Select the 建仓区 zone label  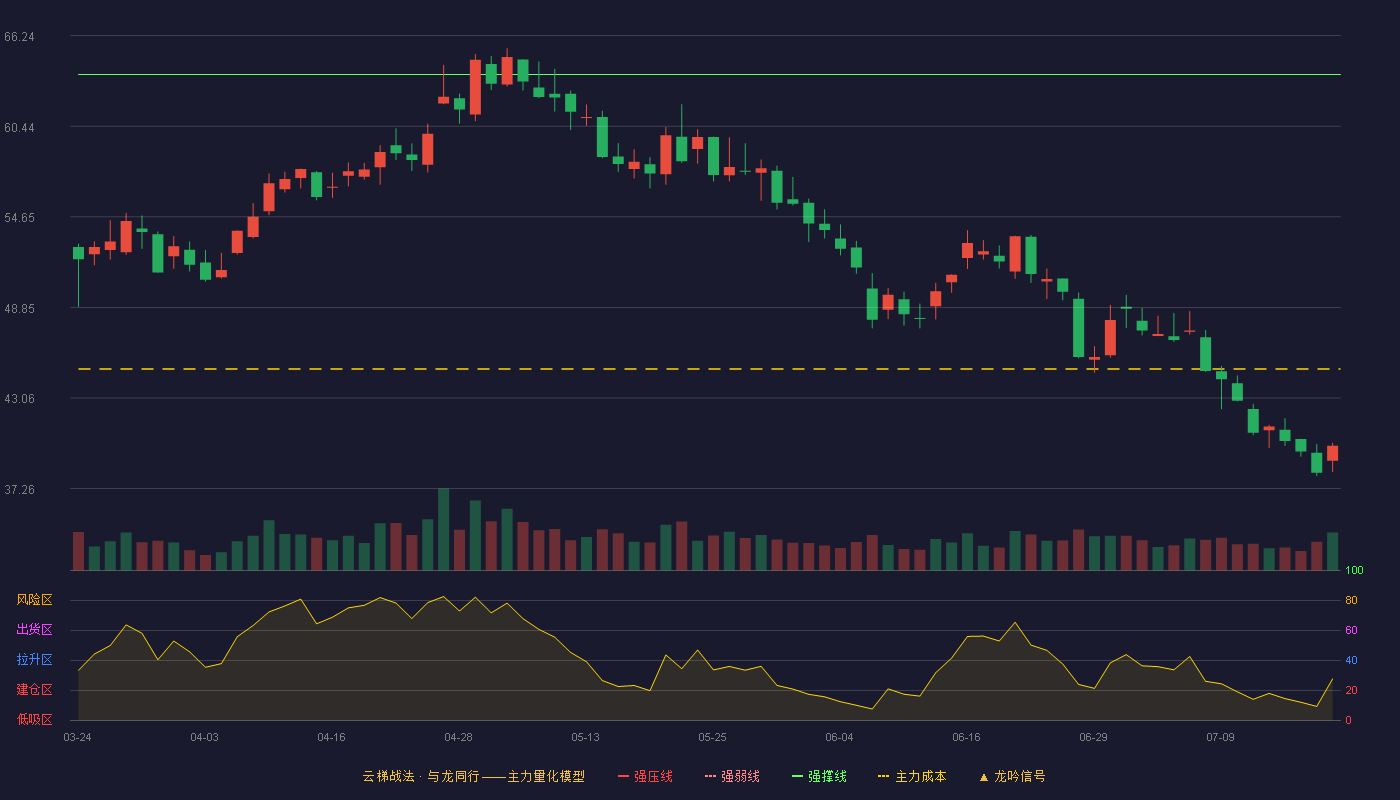coord(34,690)
